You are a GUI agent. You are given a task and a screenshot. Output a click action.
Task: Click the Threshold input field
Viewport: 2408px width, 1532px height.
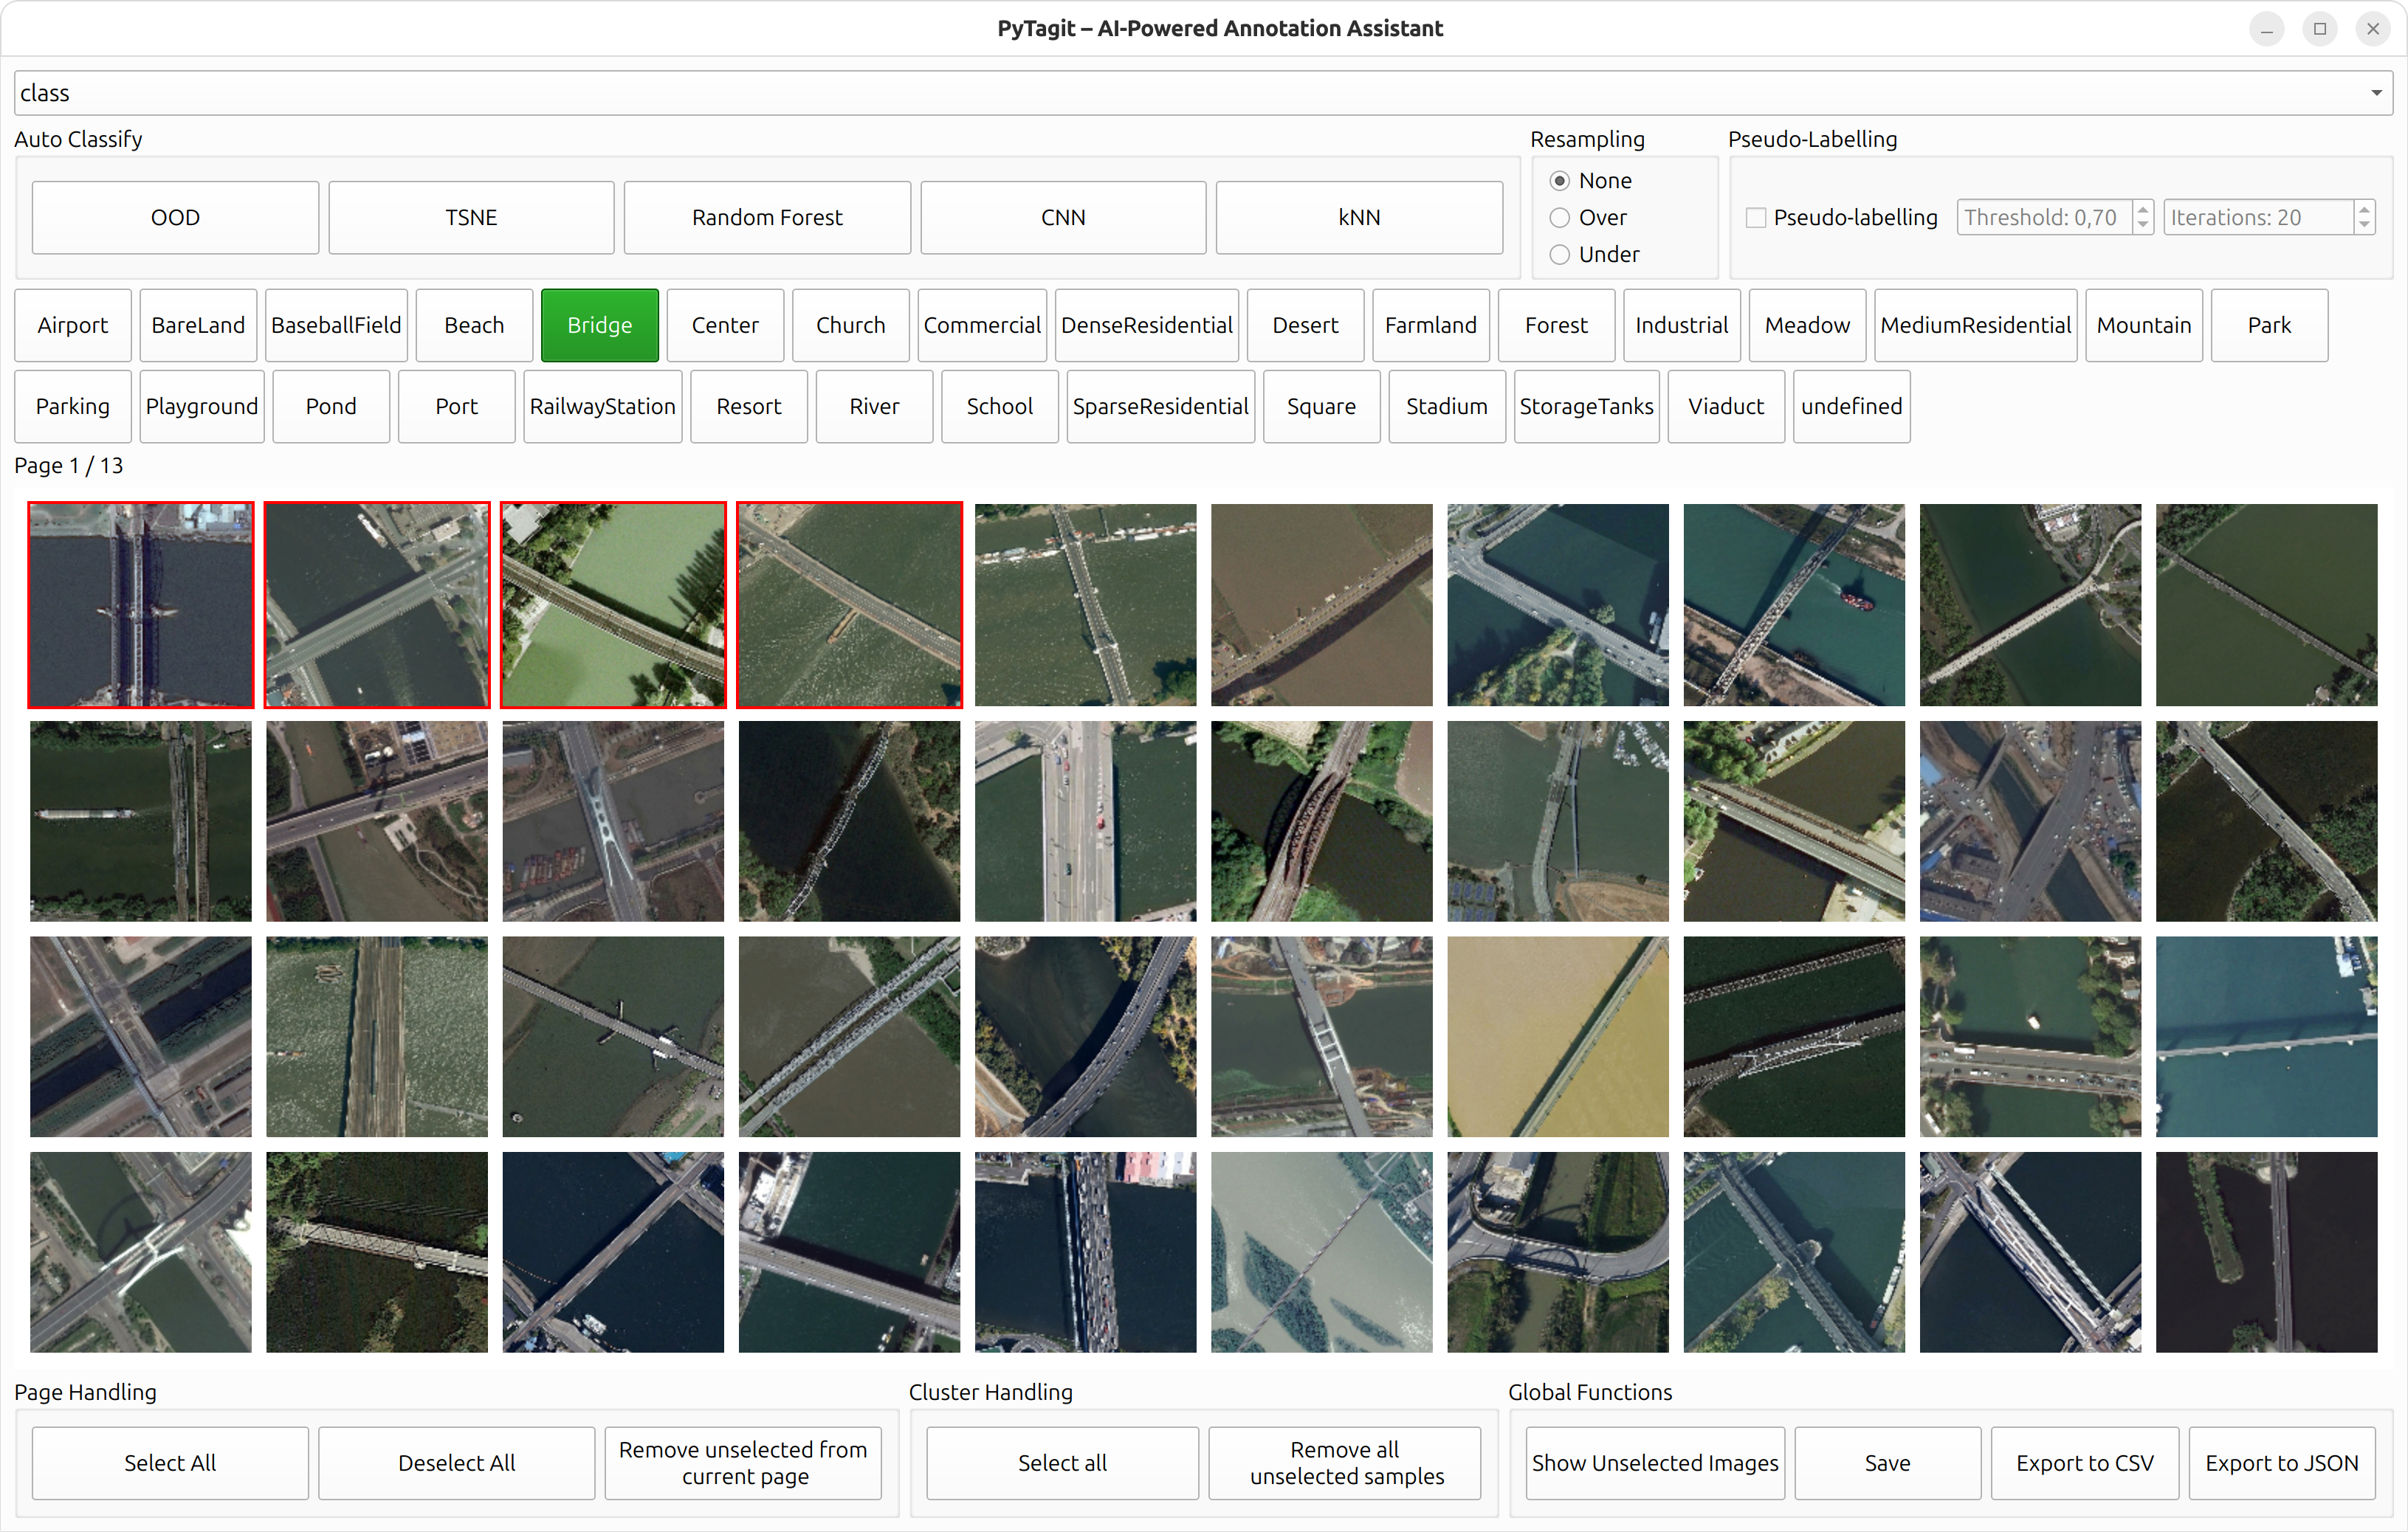coord(2042,217)
